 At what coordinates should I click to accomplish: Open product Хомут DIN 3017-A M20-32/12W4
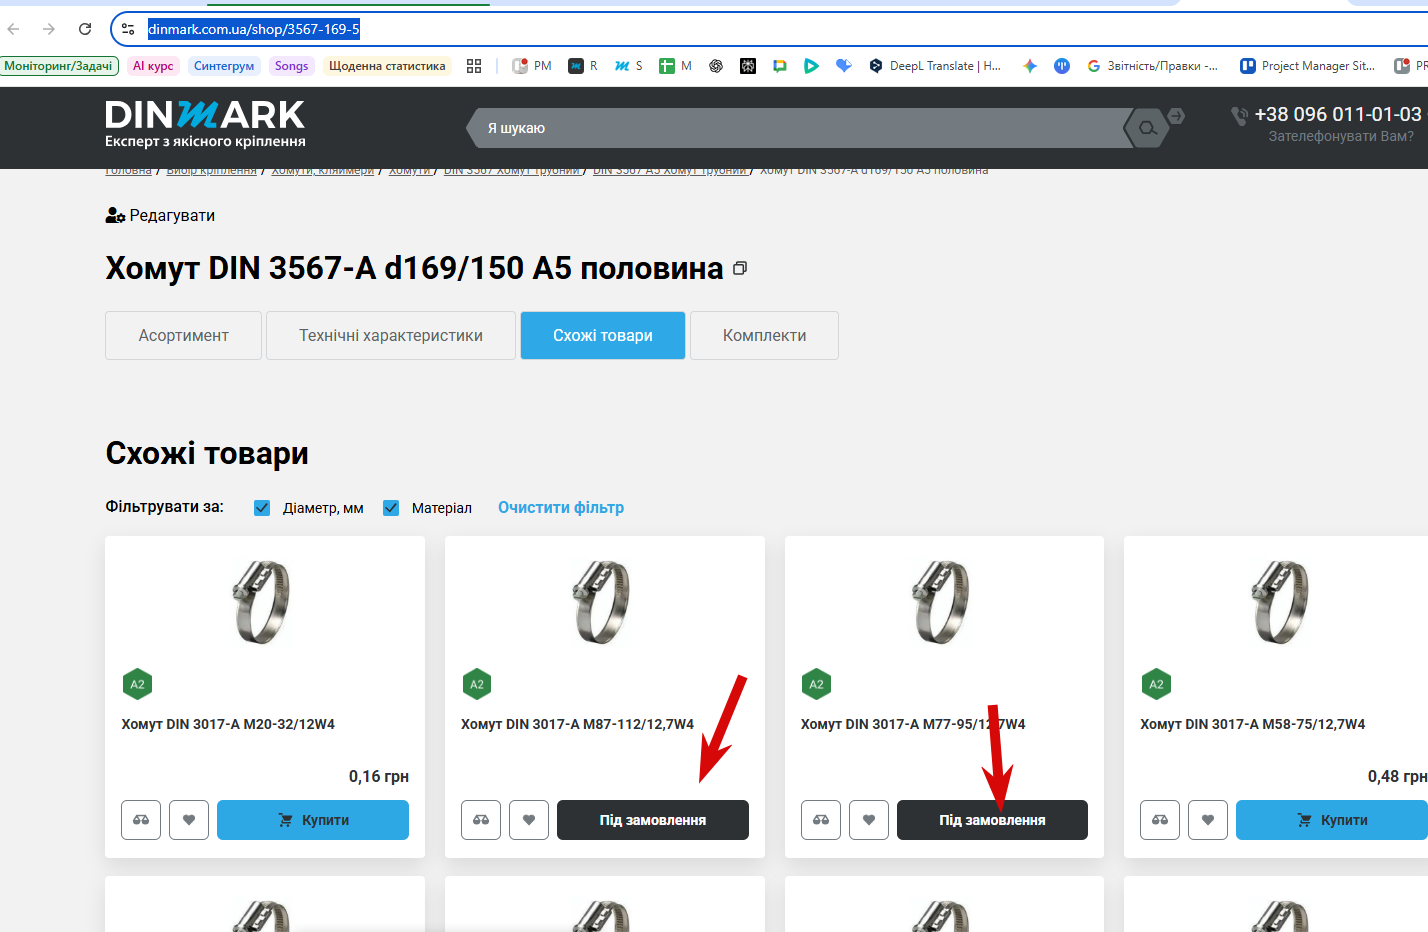pyautogui.click(x=228, y=724)
